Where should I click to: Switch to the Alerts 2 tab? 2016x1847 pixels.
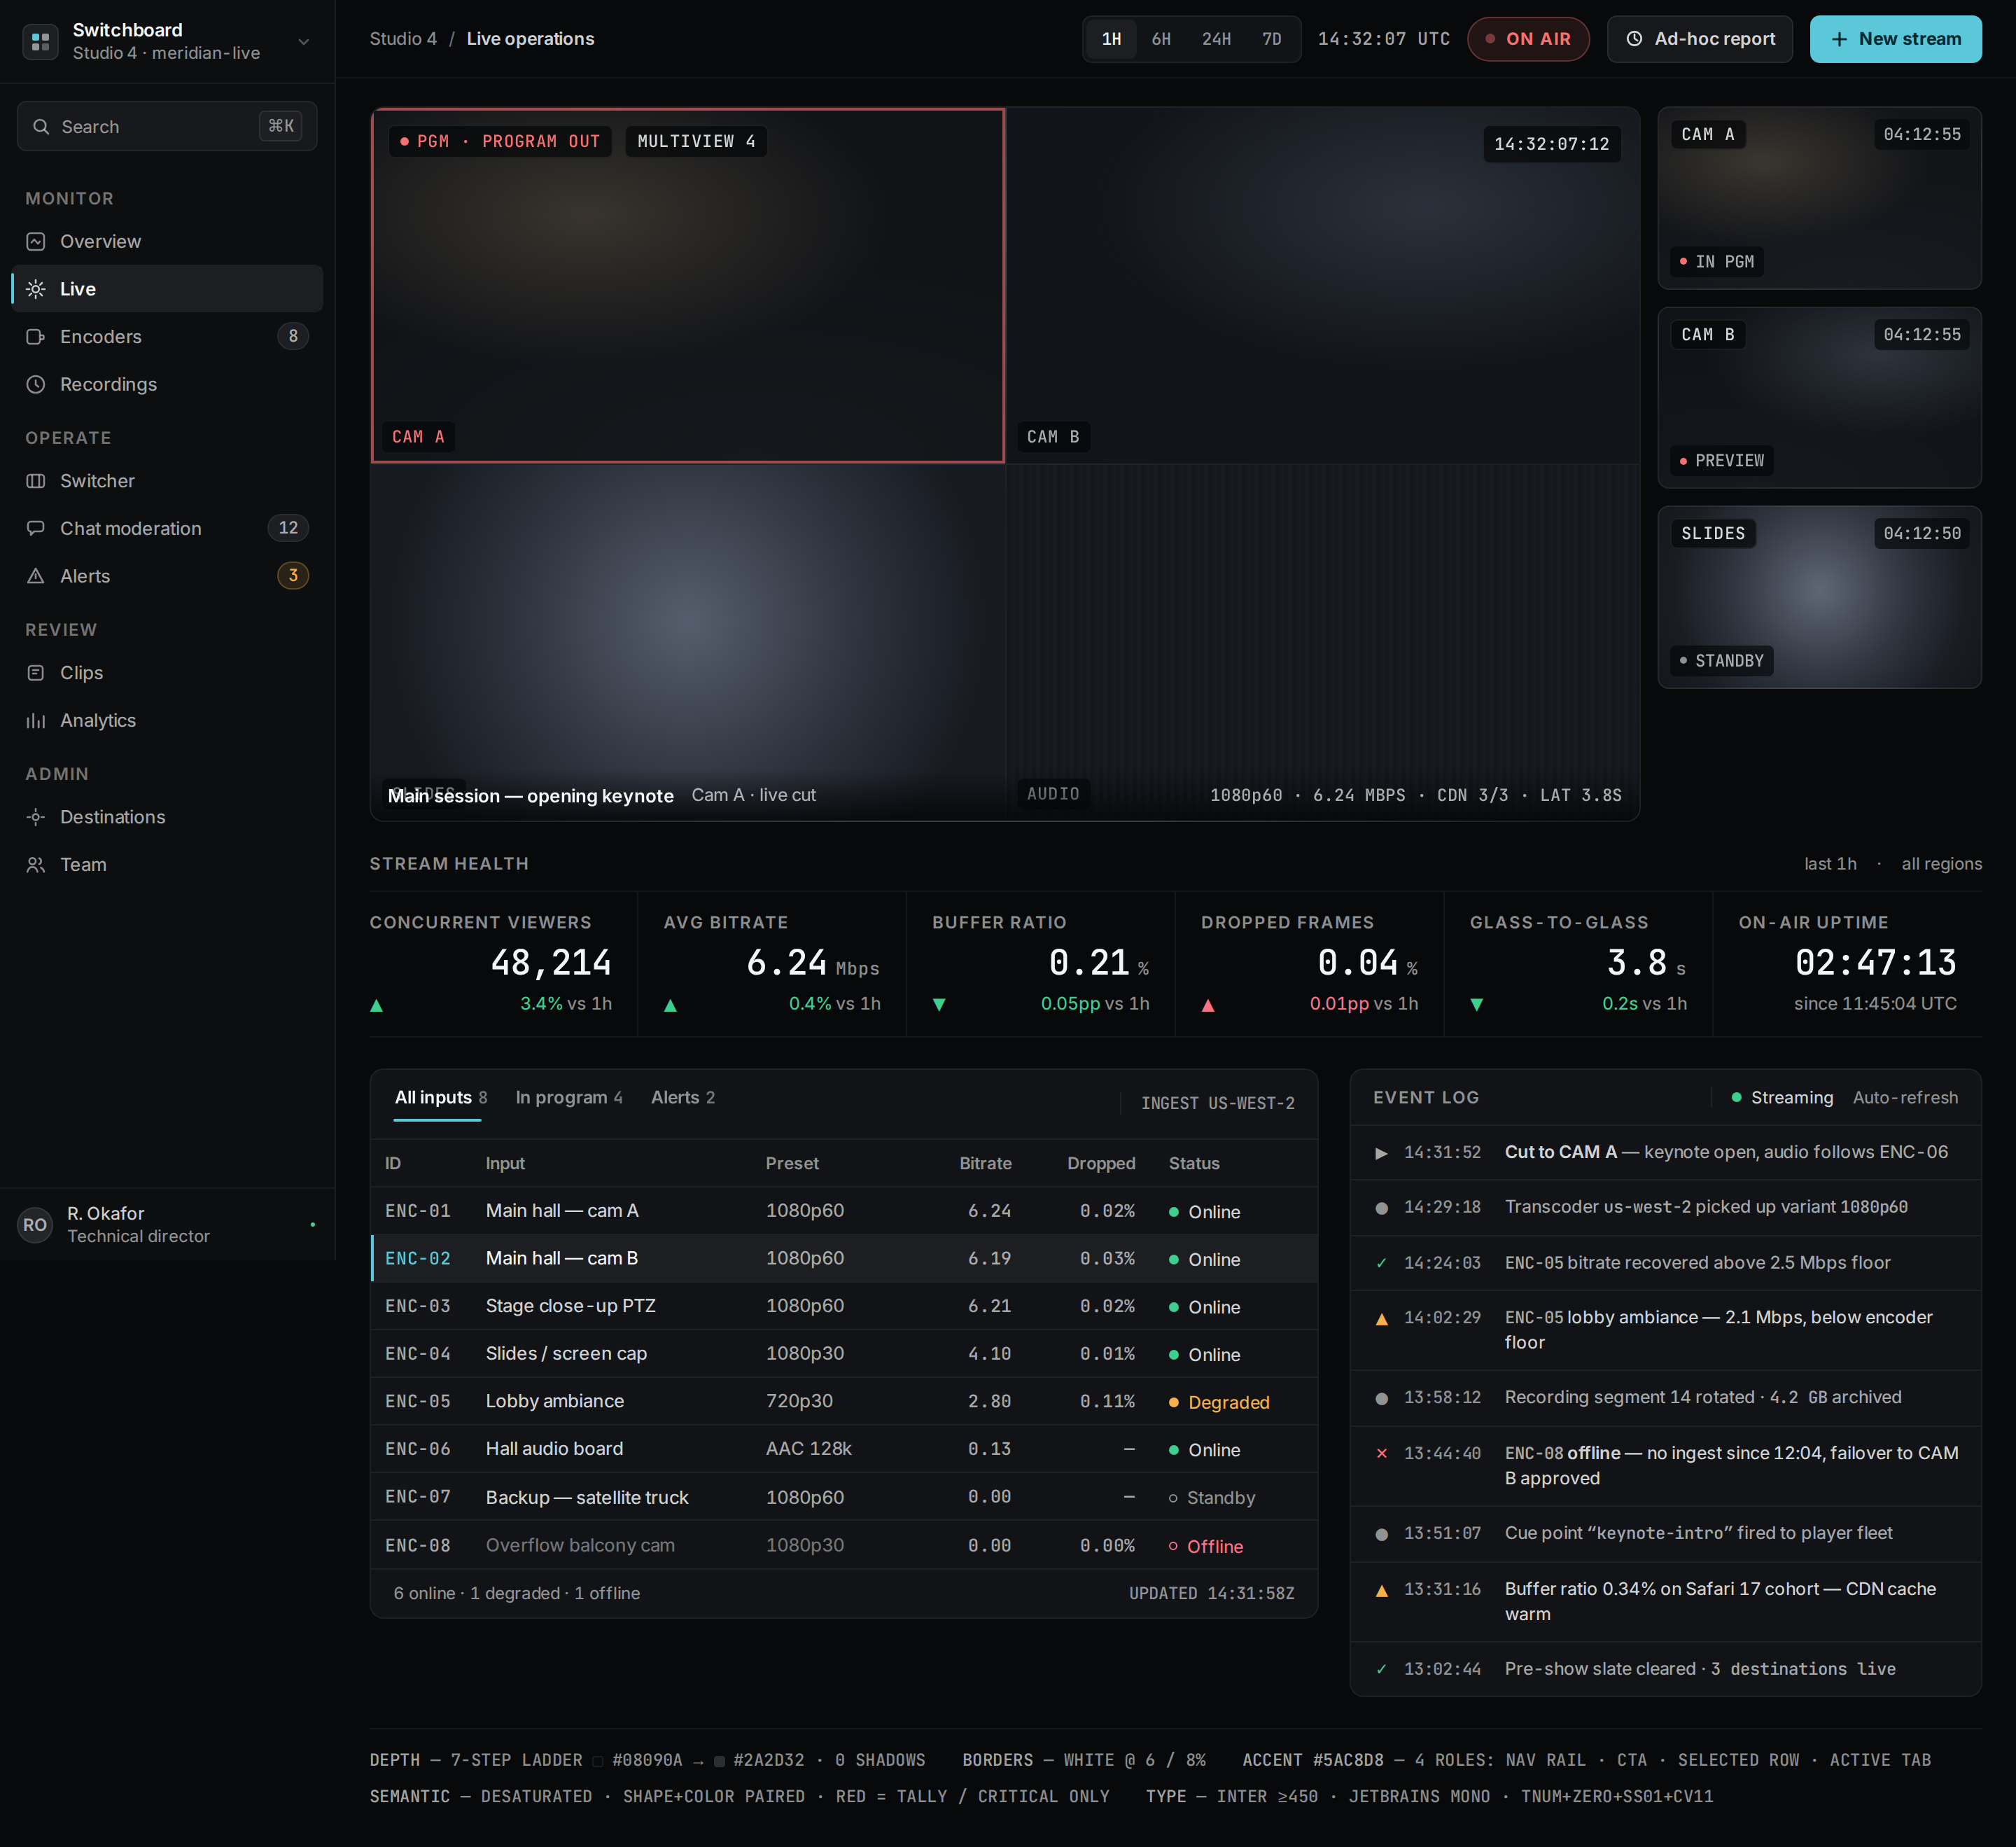click(x=683, y=1098)
